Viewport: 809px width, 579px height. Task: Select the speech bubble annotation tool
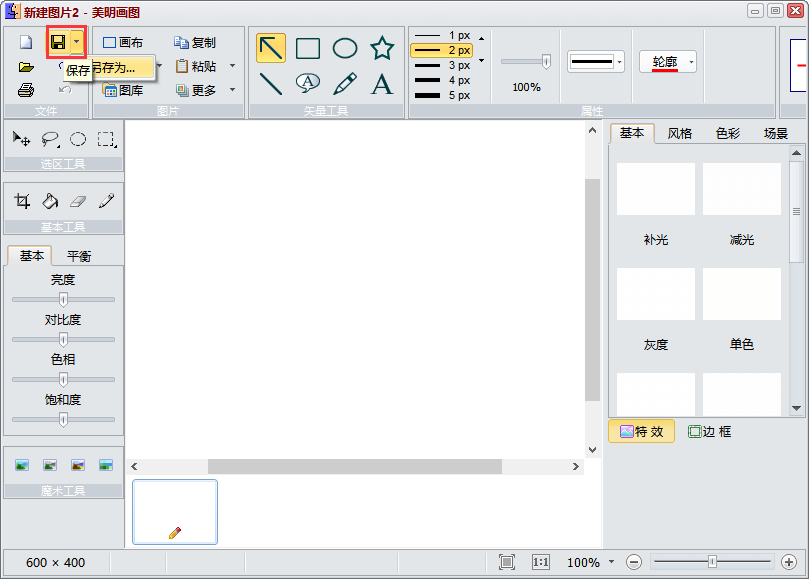point(308,83)
